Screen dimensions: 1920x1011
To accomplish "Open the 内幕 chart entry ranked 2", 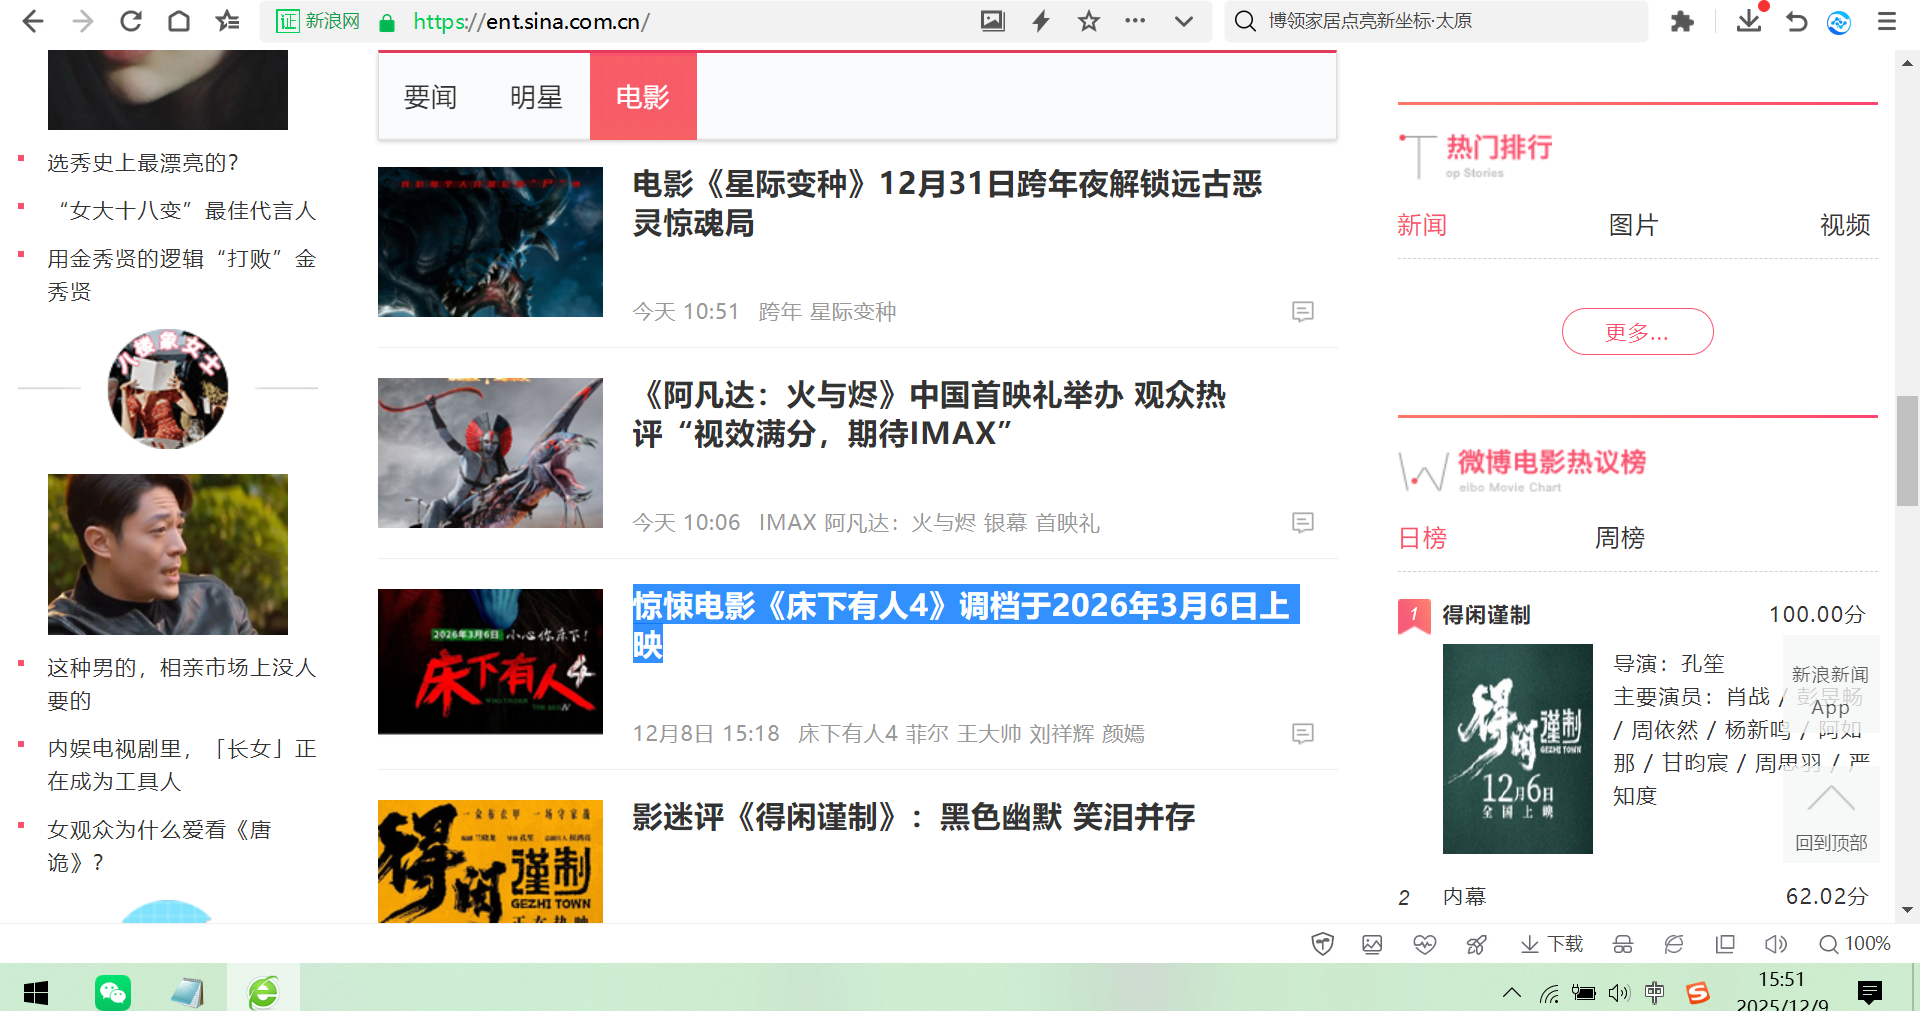I will pos(1464,897).
